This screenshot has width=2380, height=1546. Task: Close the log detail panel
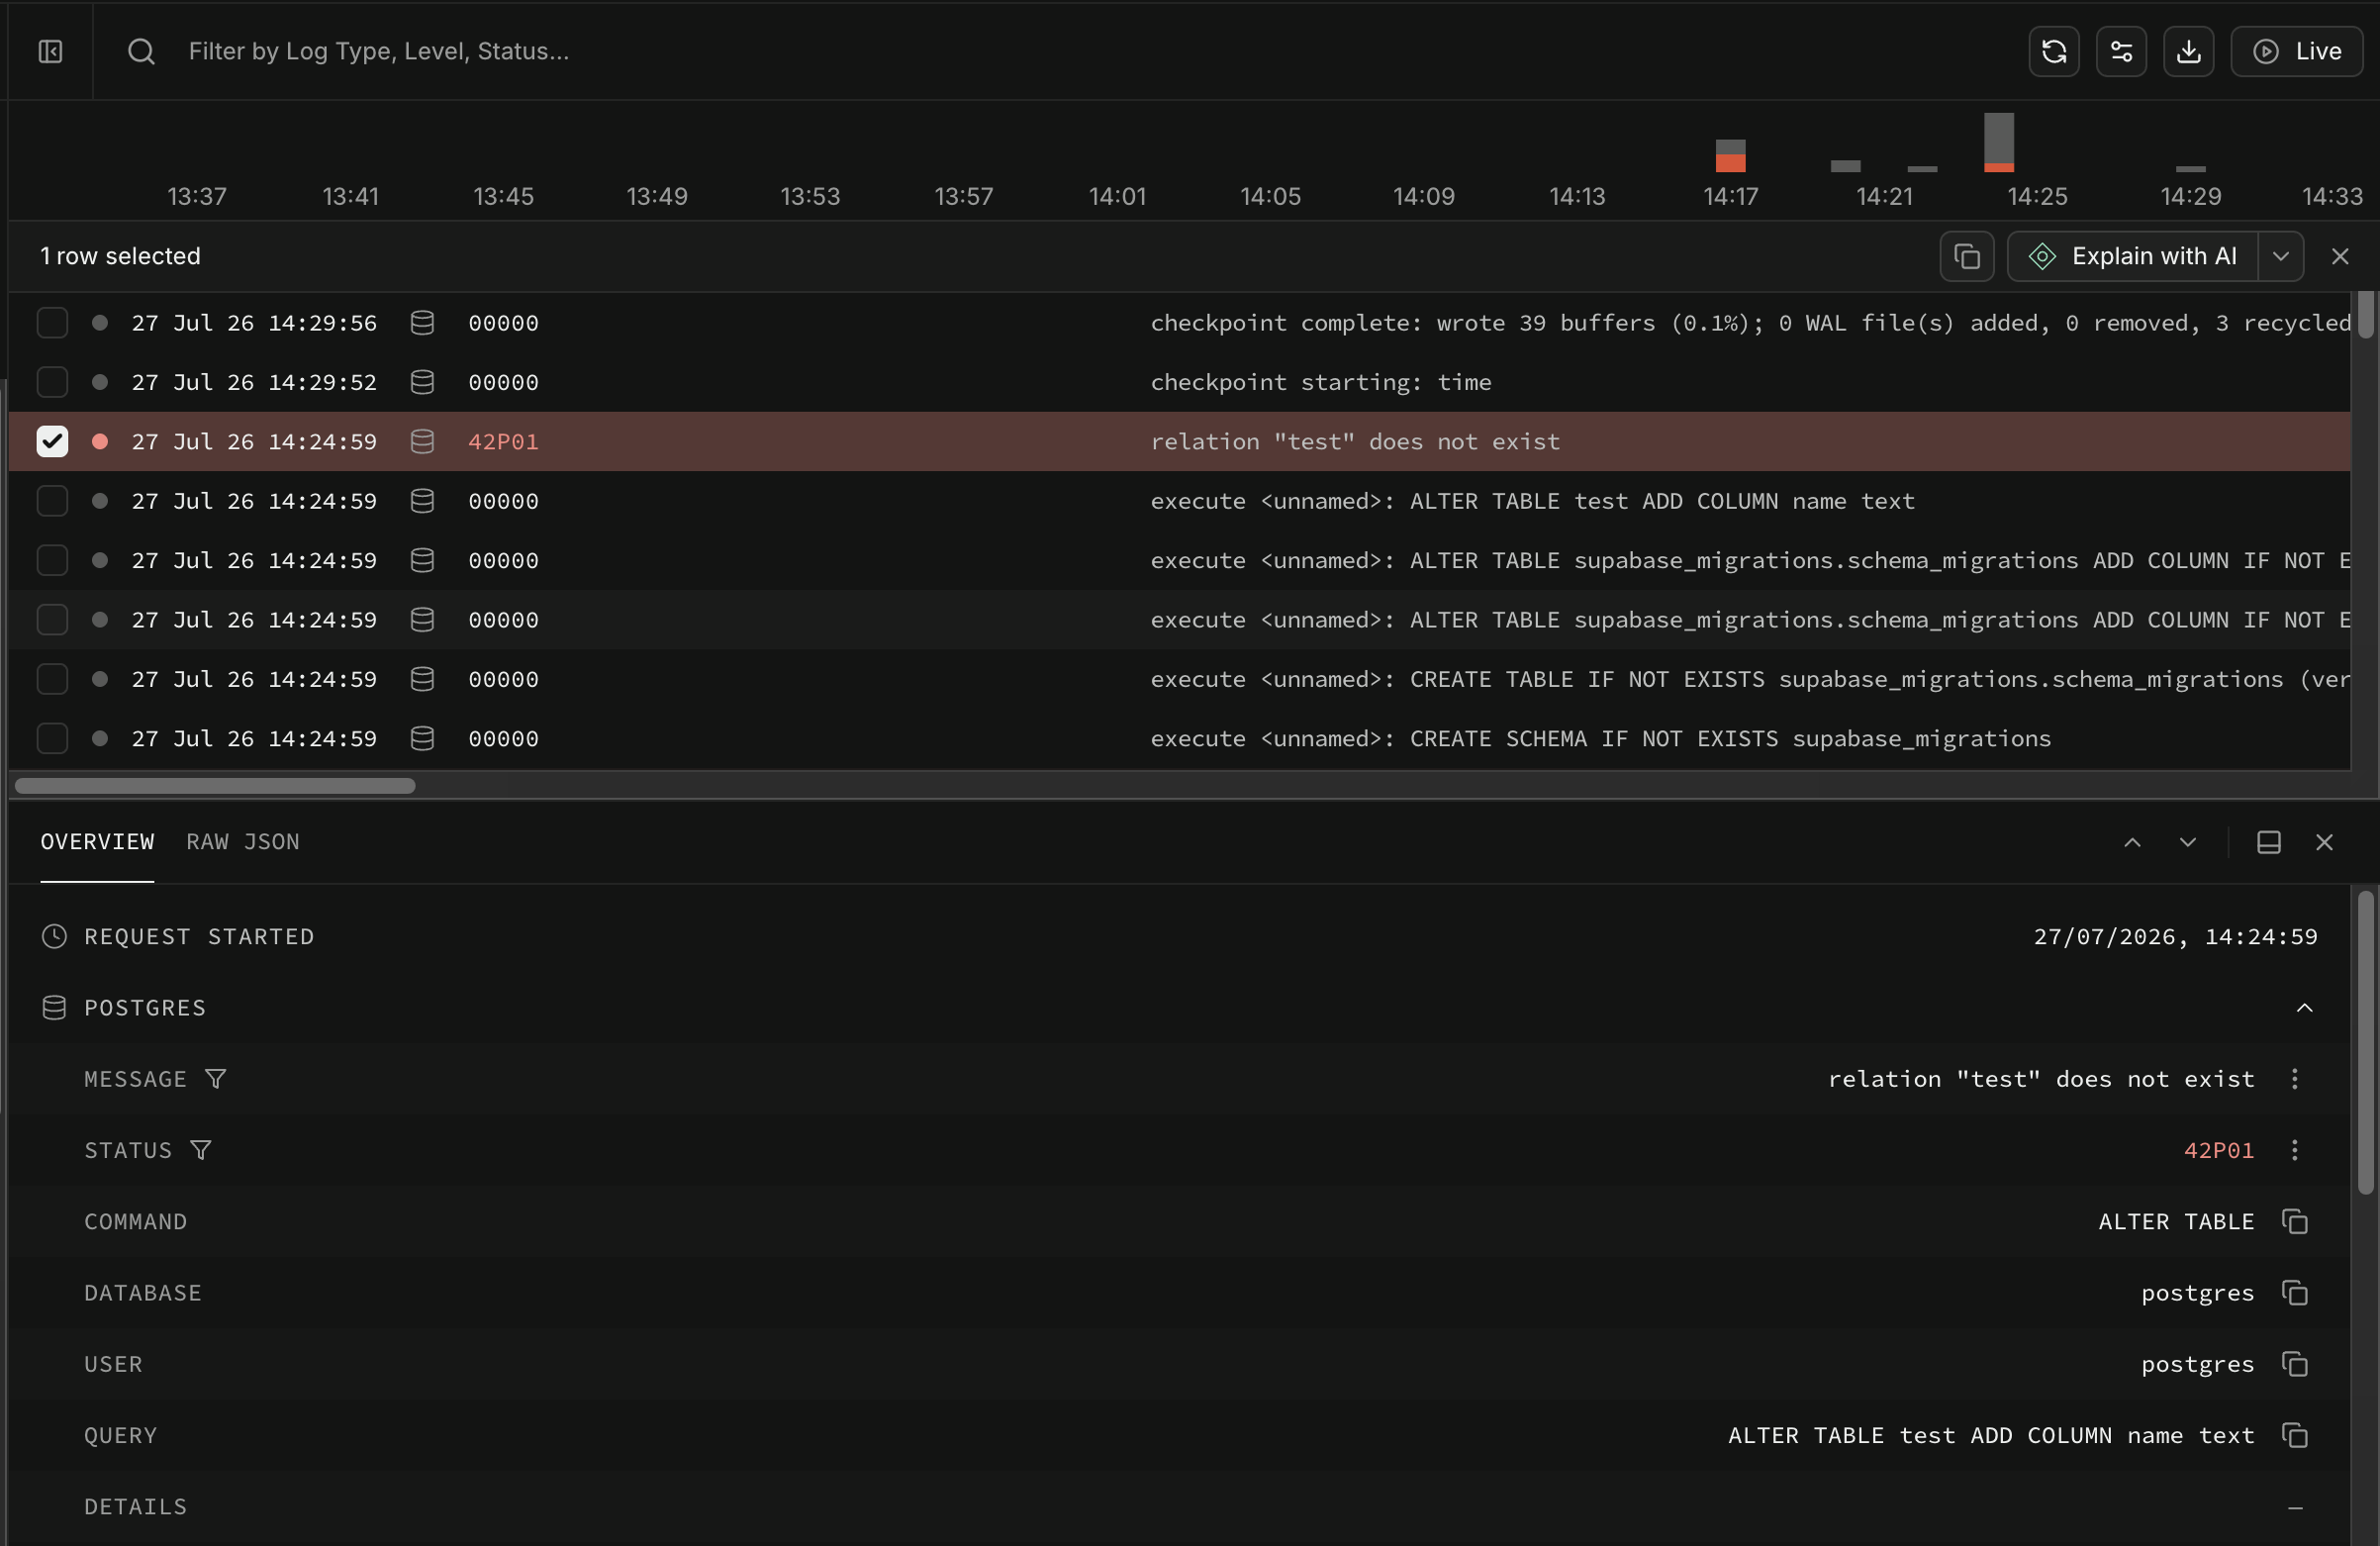click(x=2324, y=842)
